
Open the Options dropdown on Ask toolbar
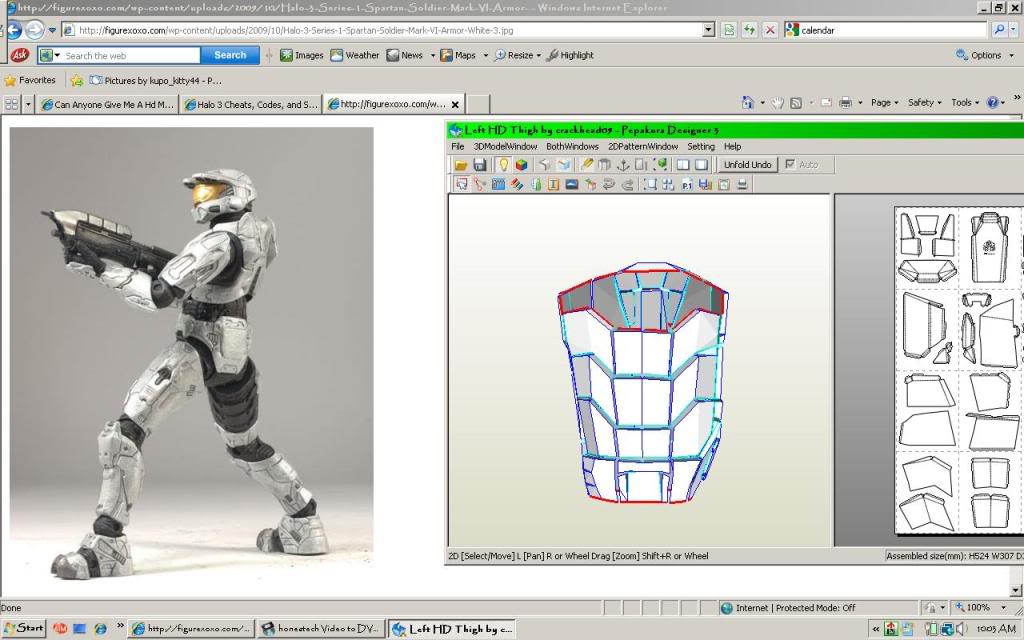coord(985,56)
